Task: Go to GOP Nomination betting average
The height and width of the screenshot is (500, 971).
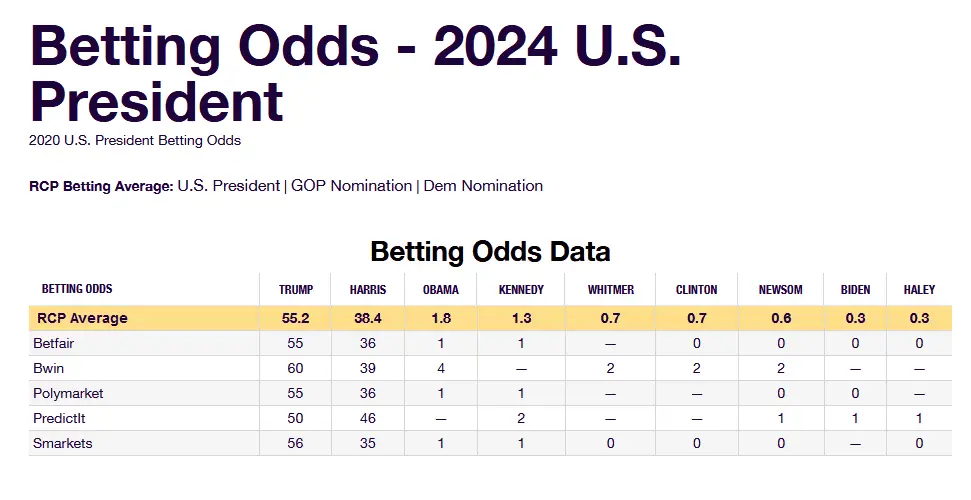Action: click(351, 186)
